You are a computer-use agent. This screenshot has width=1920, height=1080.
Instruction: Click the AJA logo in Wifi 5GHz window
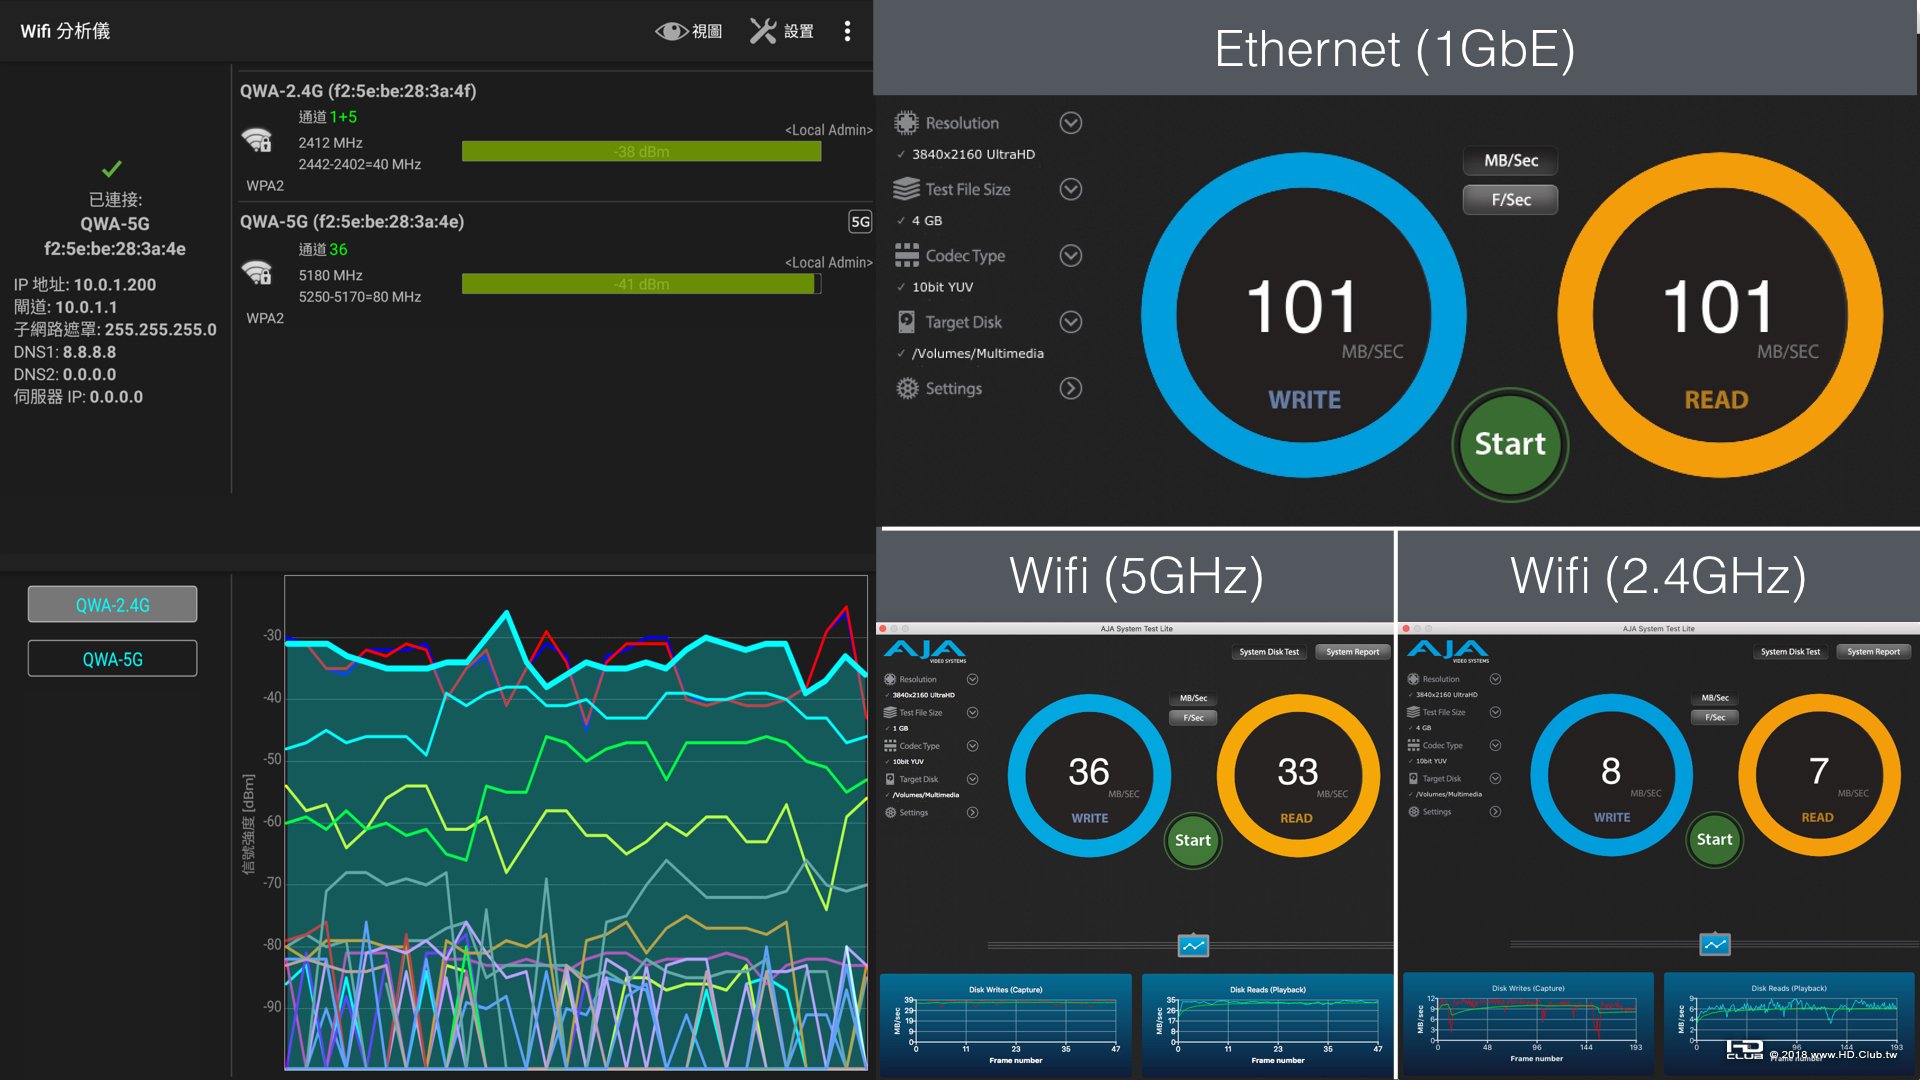click(x=925, y=652)
